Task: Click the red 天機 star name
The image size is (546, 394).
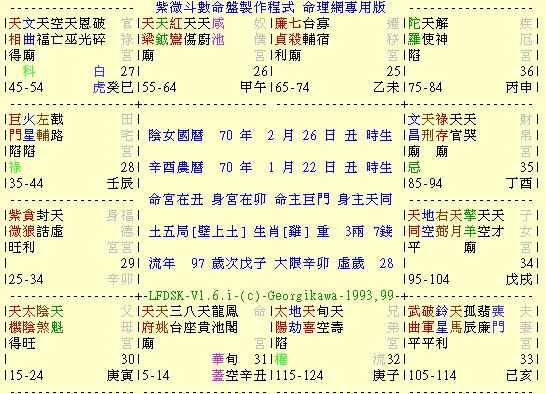Action: pos(15,319)
